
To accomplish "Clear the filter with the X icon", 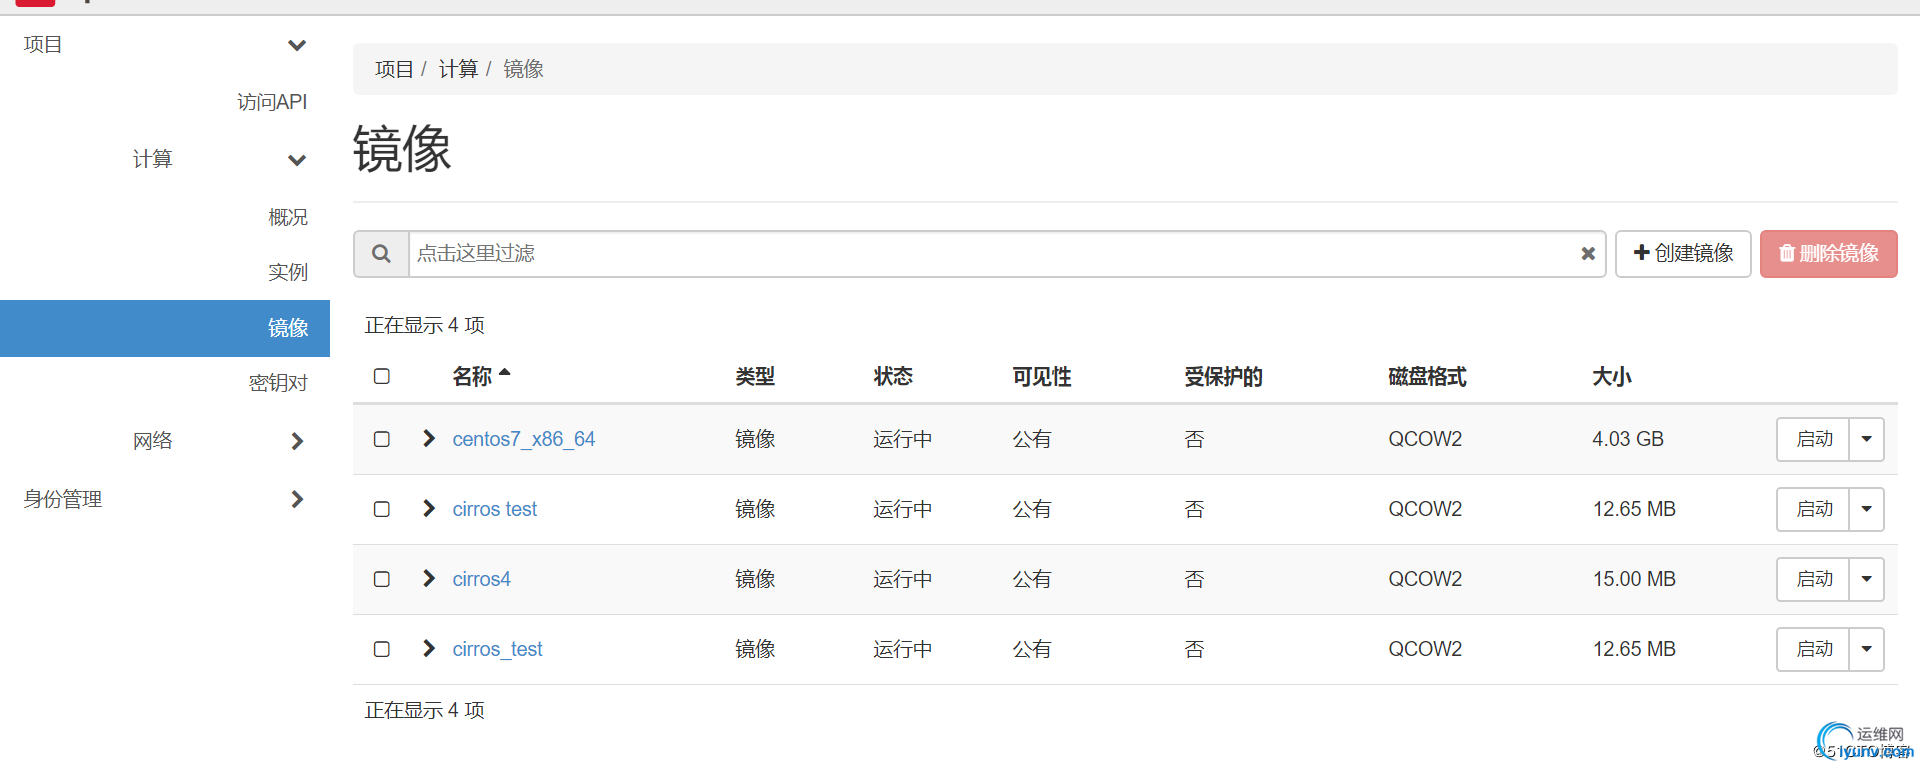I will point(1587,254).
